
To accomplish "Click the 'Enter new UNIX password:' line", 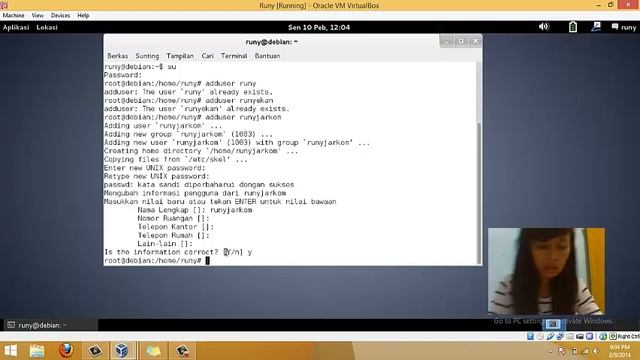I will [x=155, y=168].
